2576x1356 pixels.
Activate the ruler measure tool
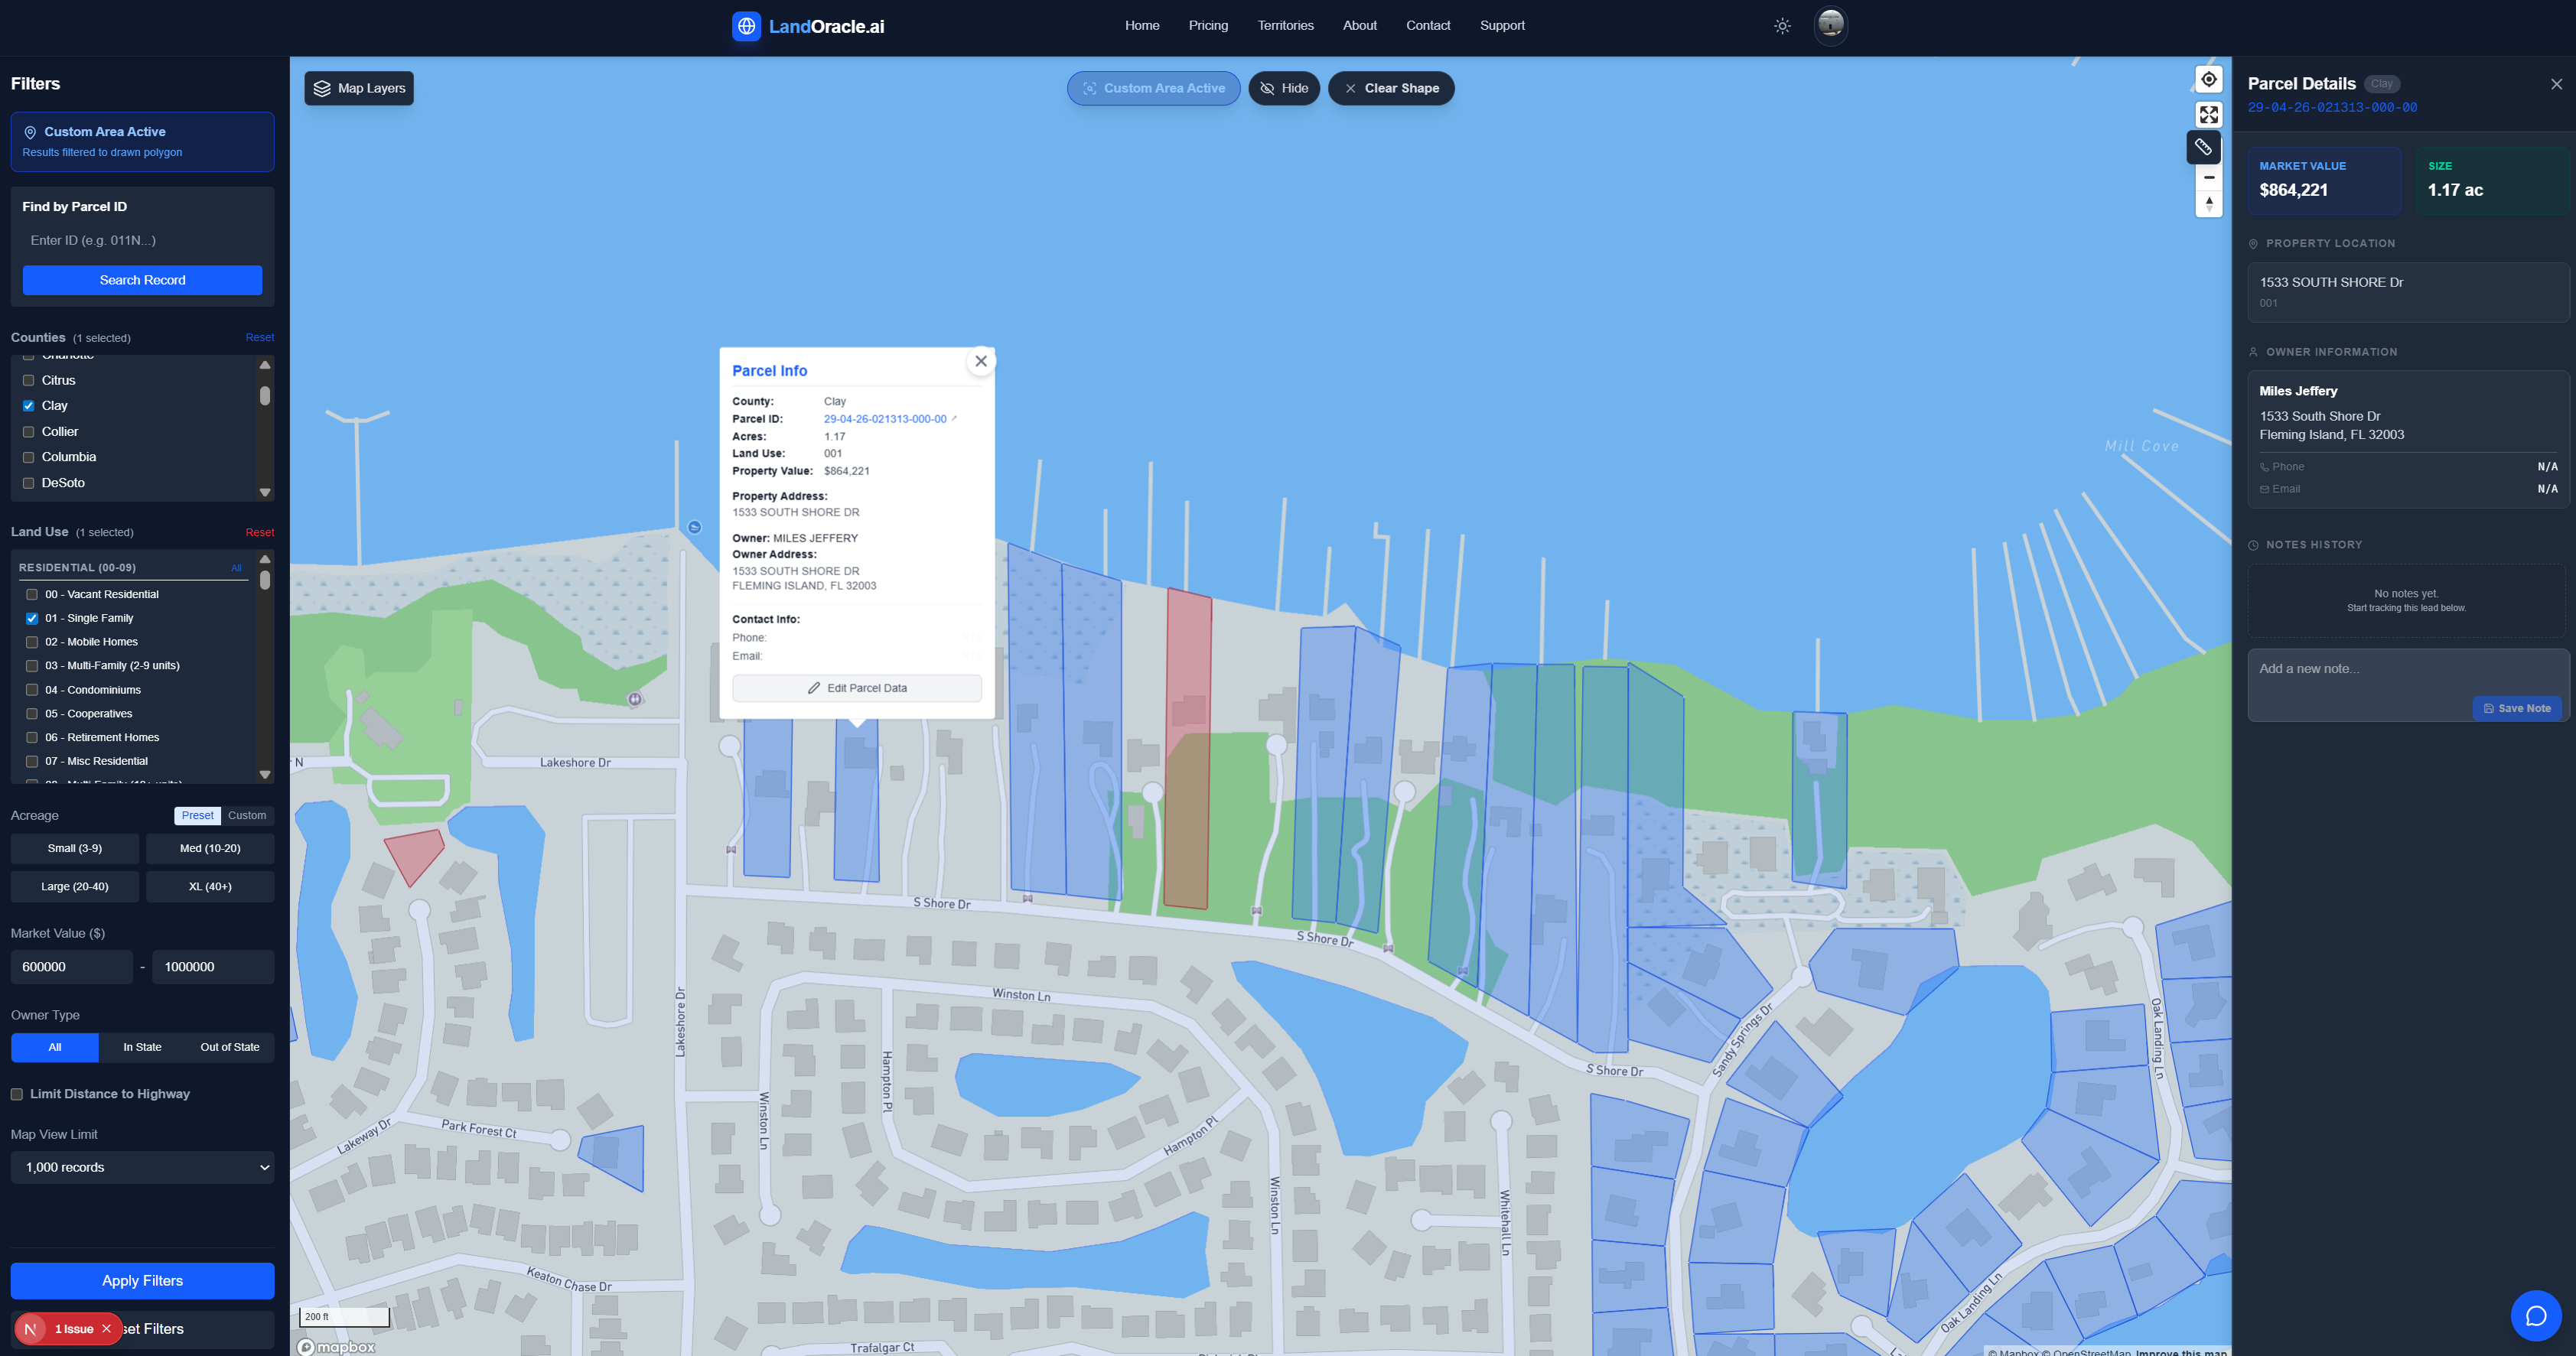[2203, 147]
